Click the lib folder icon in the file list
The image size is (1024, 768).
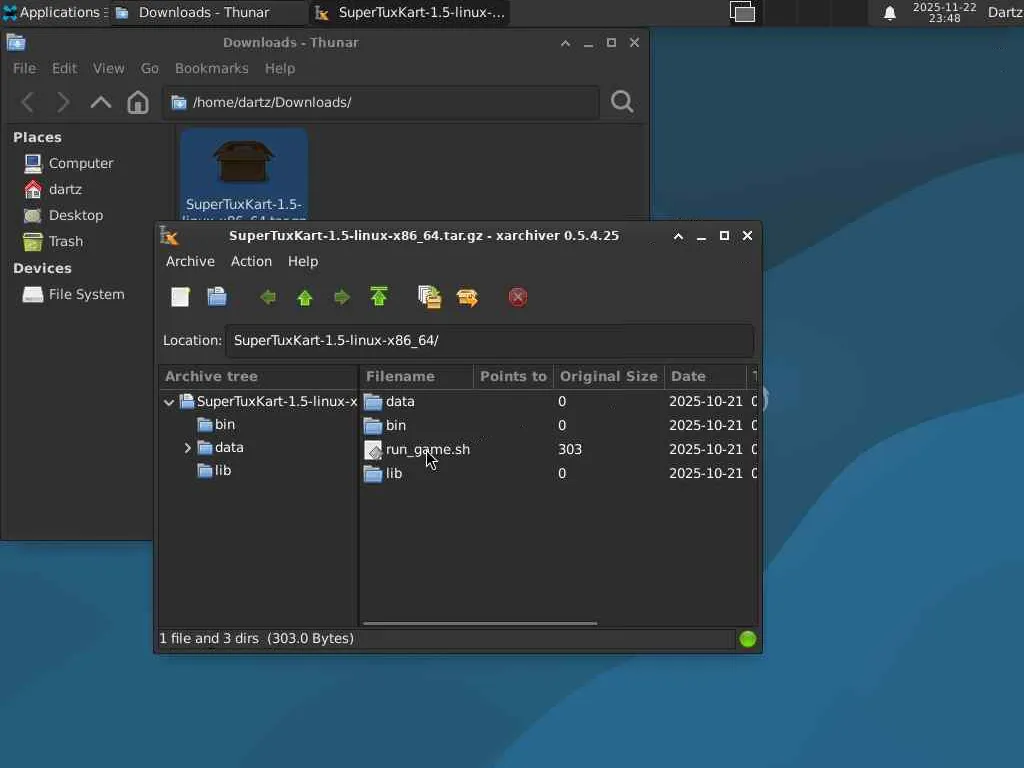(x=373, y=474)
